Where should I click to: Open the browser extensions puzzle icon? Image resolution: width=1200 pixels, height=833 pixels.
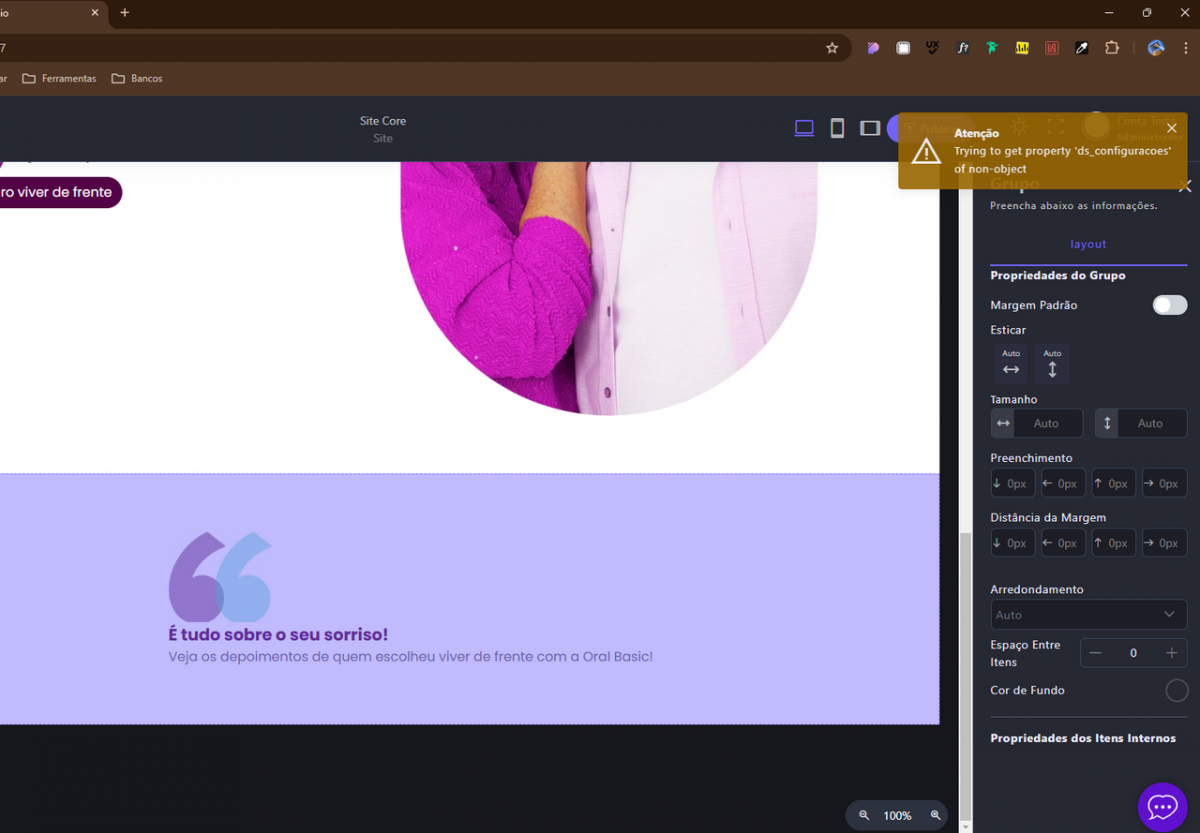tap(1111, 48)
